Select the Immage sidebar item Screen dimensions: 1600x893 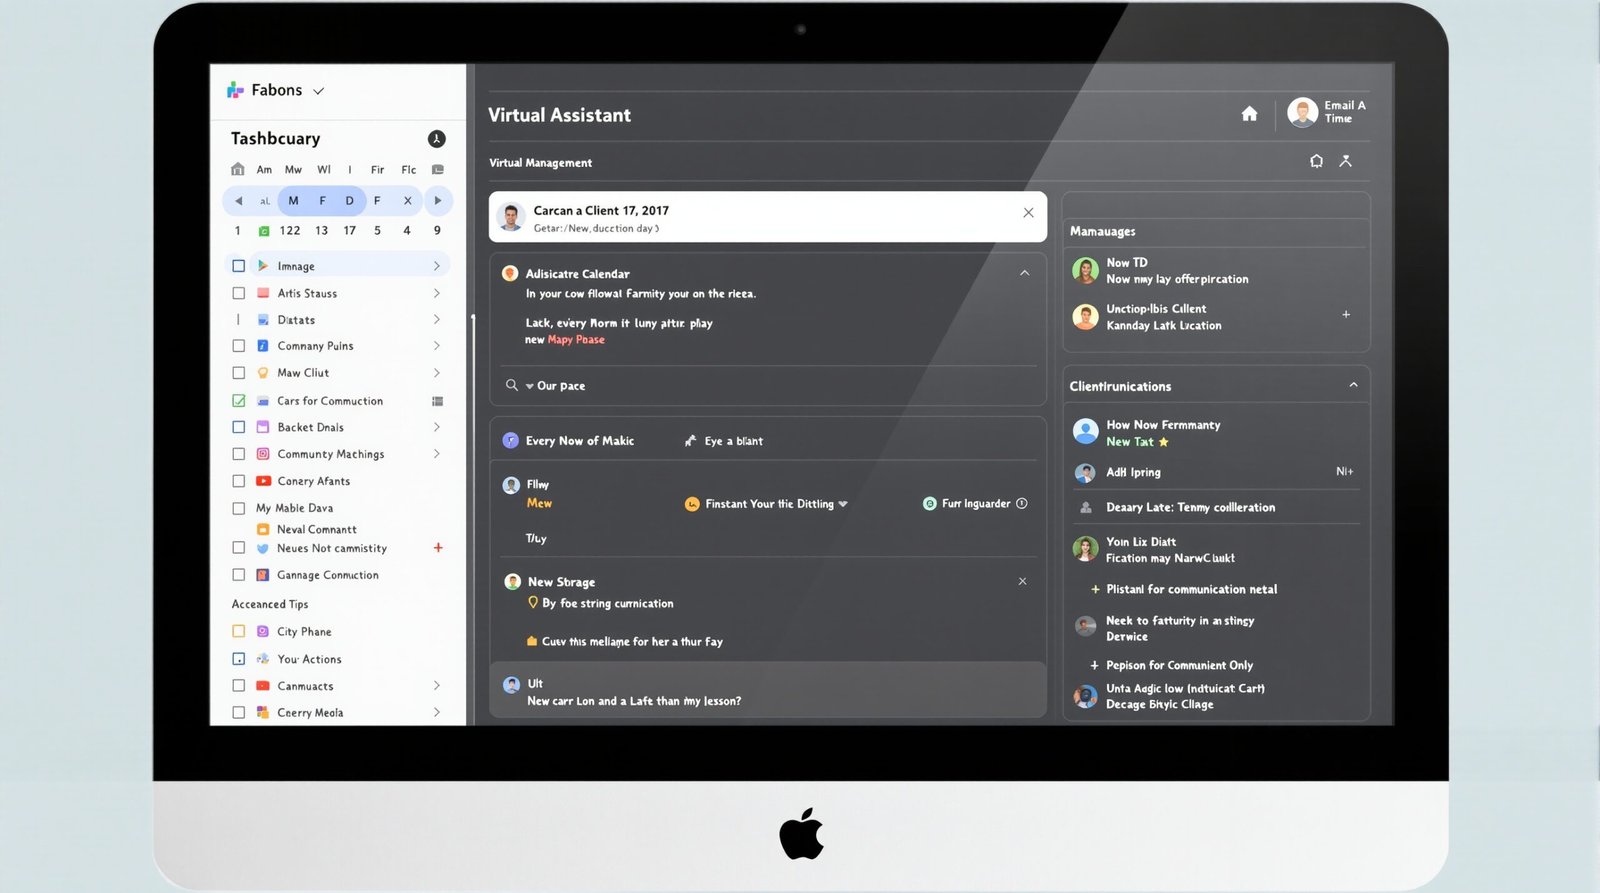(x=296, y=266)
